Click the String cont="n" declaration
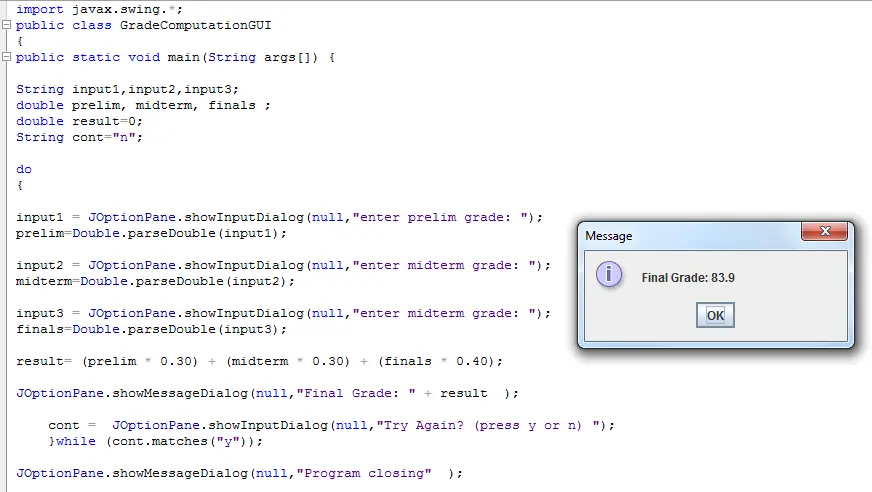Screen dimensions: 872x492 79,137
